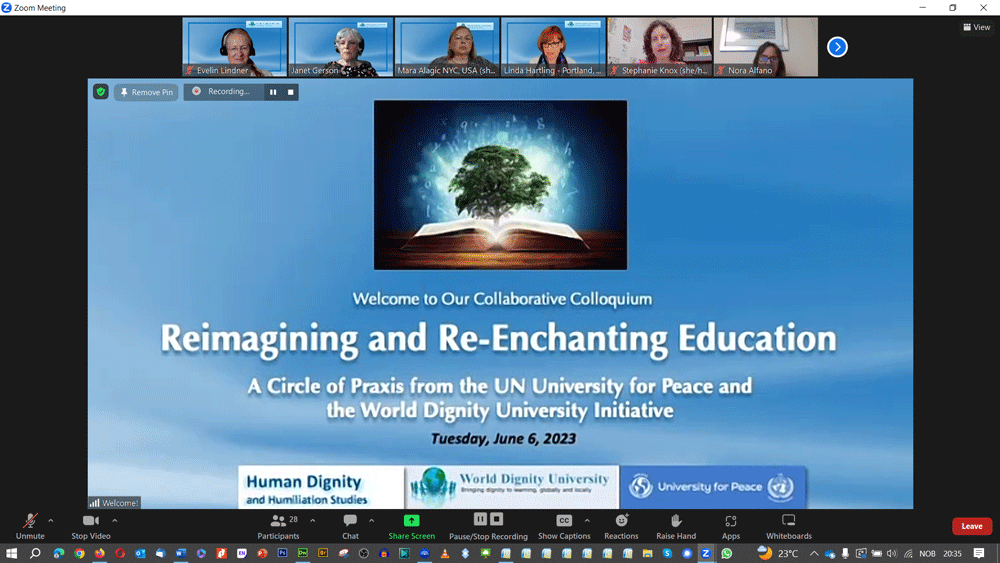Expand captions options arrow
Screen dimensions: 1000x563
(587, 521)
